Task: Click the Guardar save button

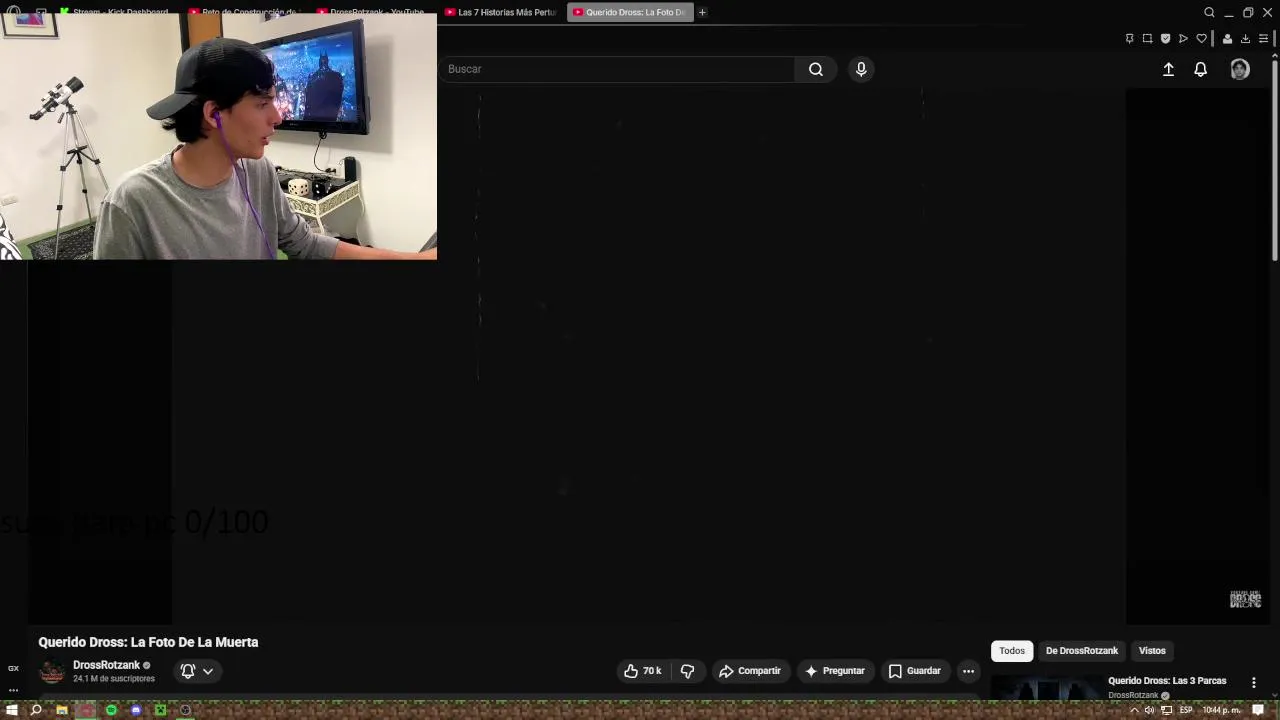Action: (x=914, y=671)
